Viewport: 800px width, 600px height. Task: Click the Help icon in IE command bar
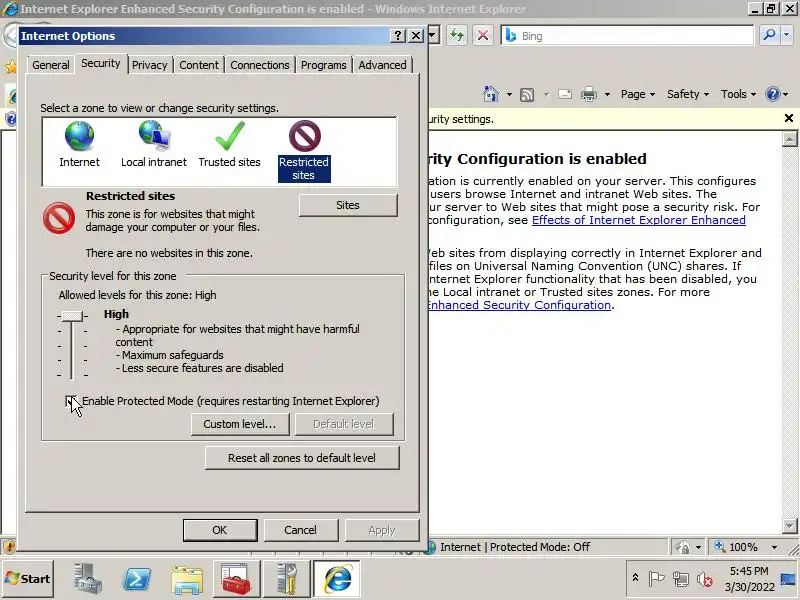point(772,94)
